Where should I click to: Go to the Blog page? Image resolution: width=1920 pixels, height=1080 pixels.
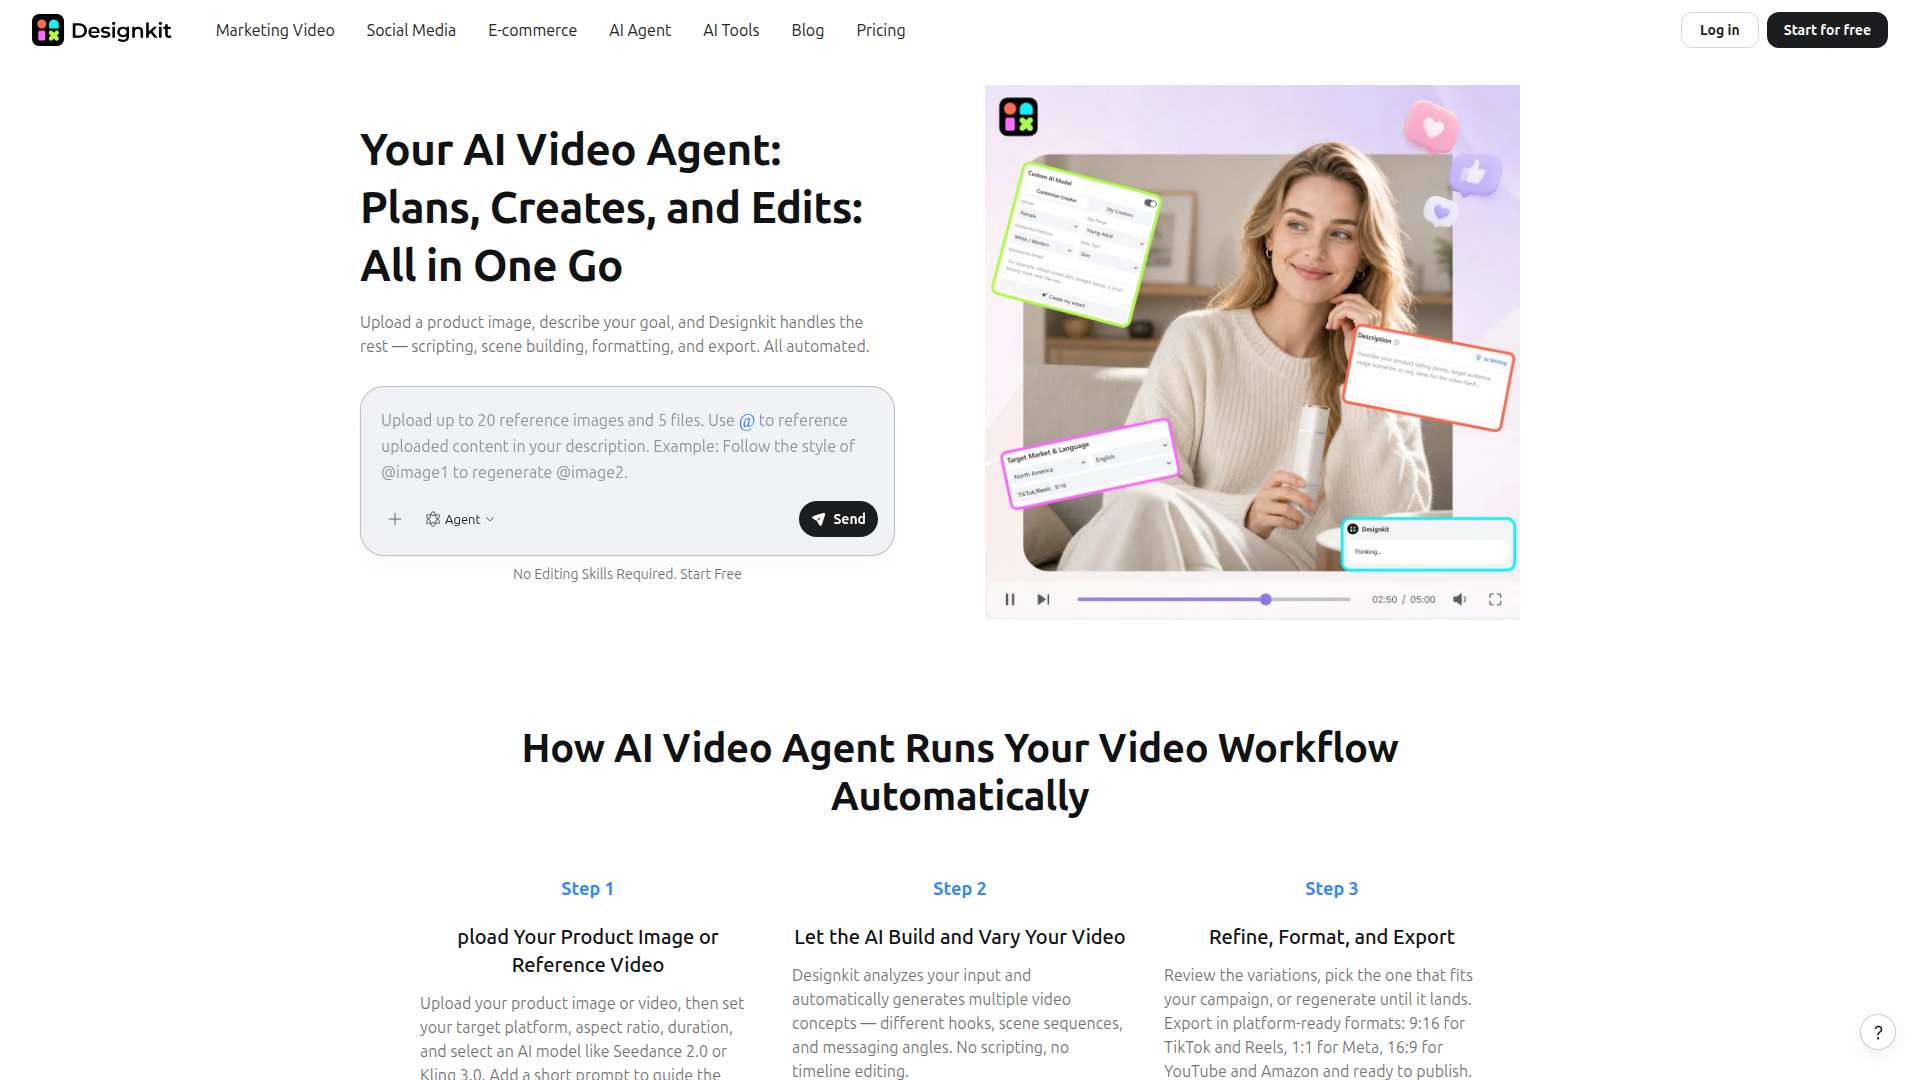coord(808,30)
